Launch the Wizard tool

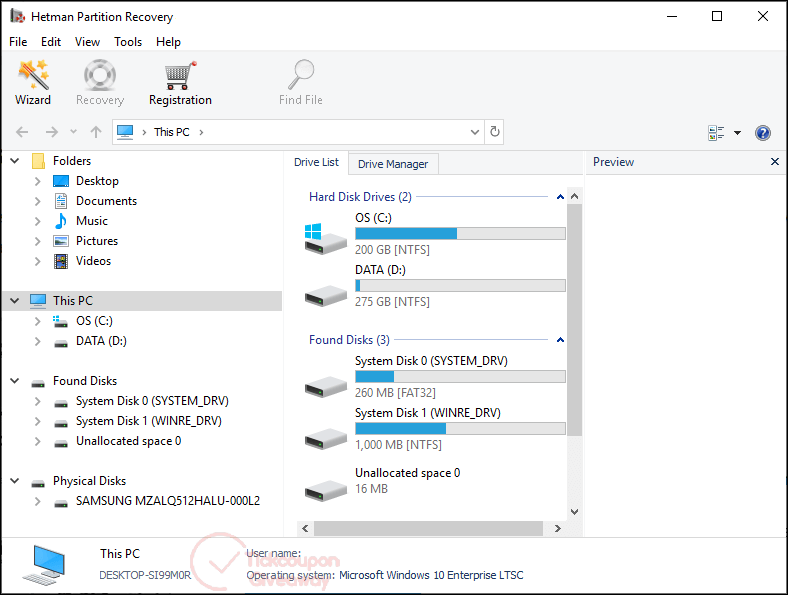[x=33, y=82]
